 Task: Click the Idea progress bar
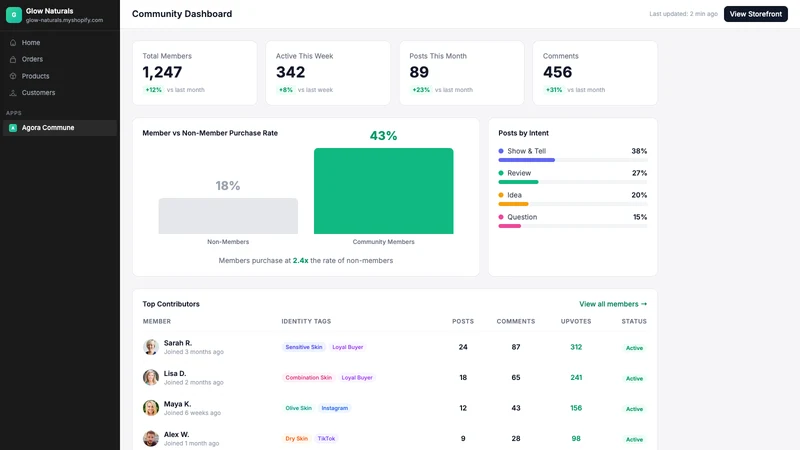pos(572,204)
